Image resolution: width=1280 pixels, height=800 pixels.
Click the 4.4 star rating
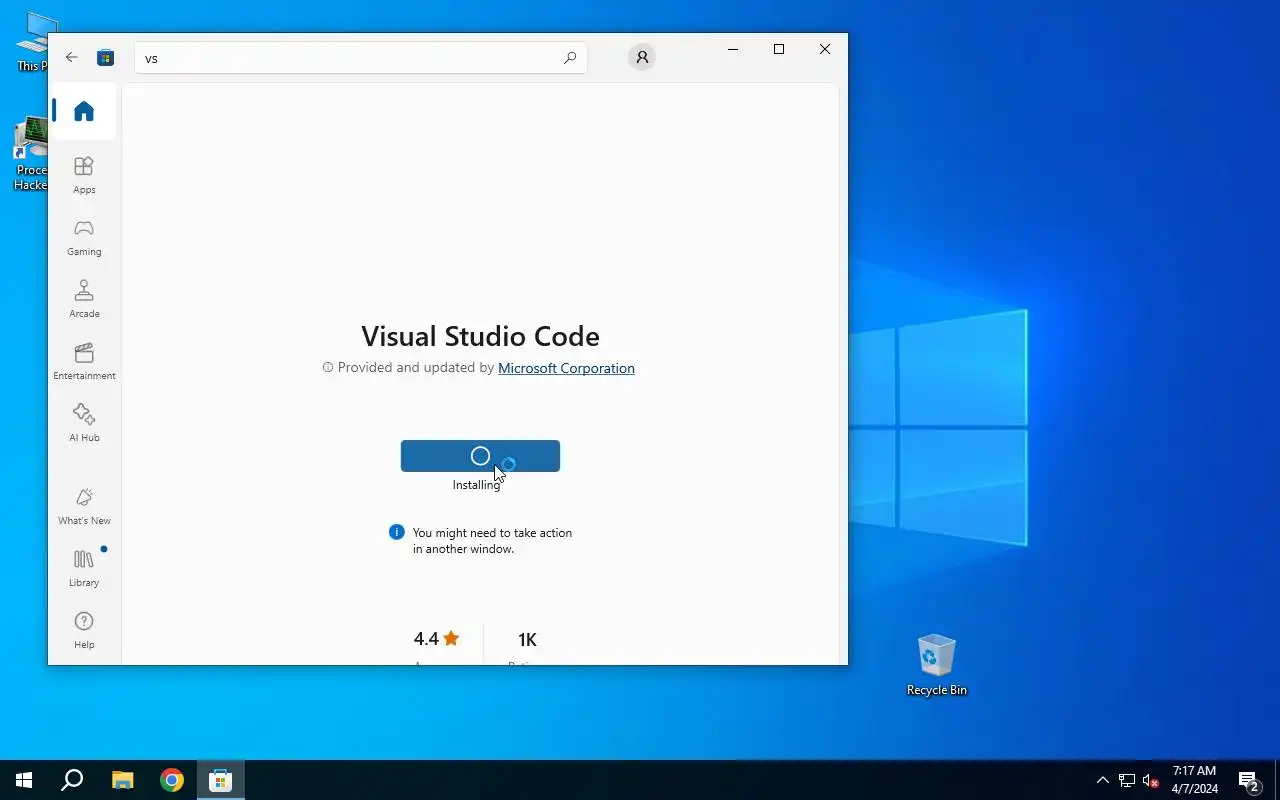(x=436, y=639)
